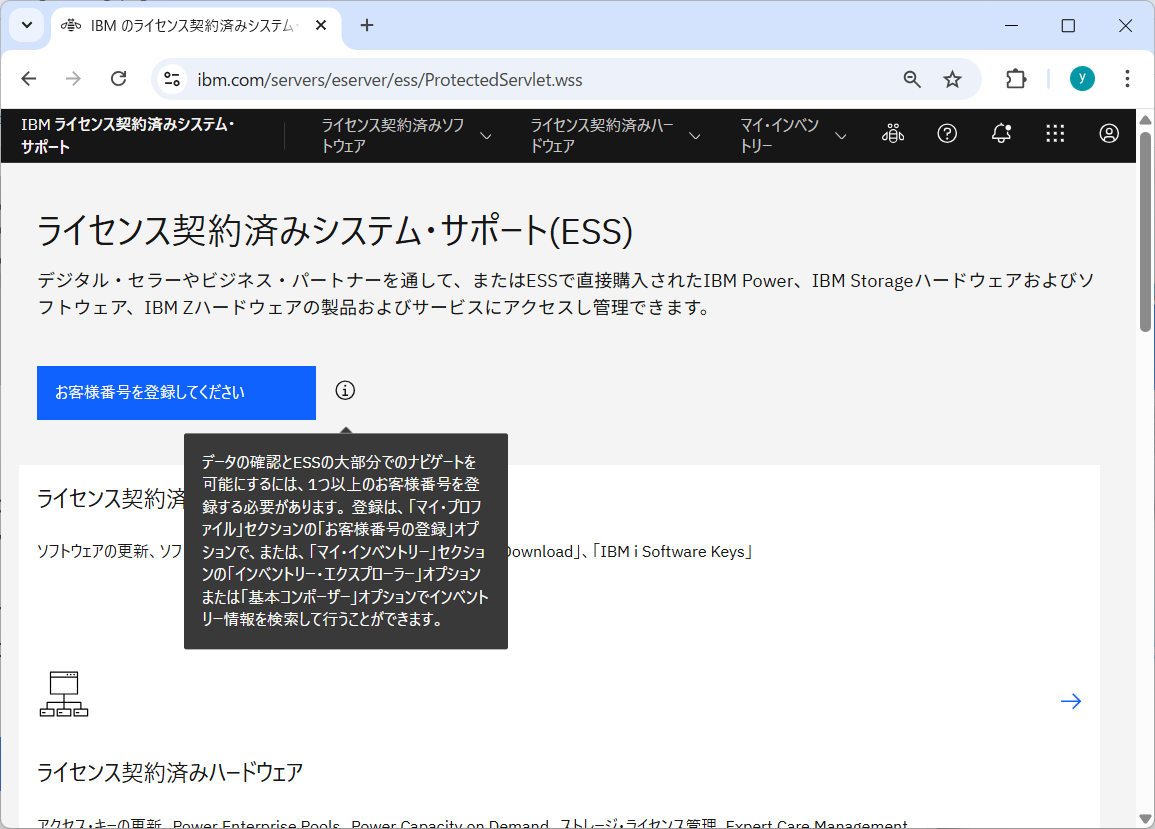Close the IBM ライセンス契約済みシステム tab
The image size is (1155, 829).
(321, 25)
